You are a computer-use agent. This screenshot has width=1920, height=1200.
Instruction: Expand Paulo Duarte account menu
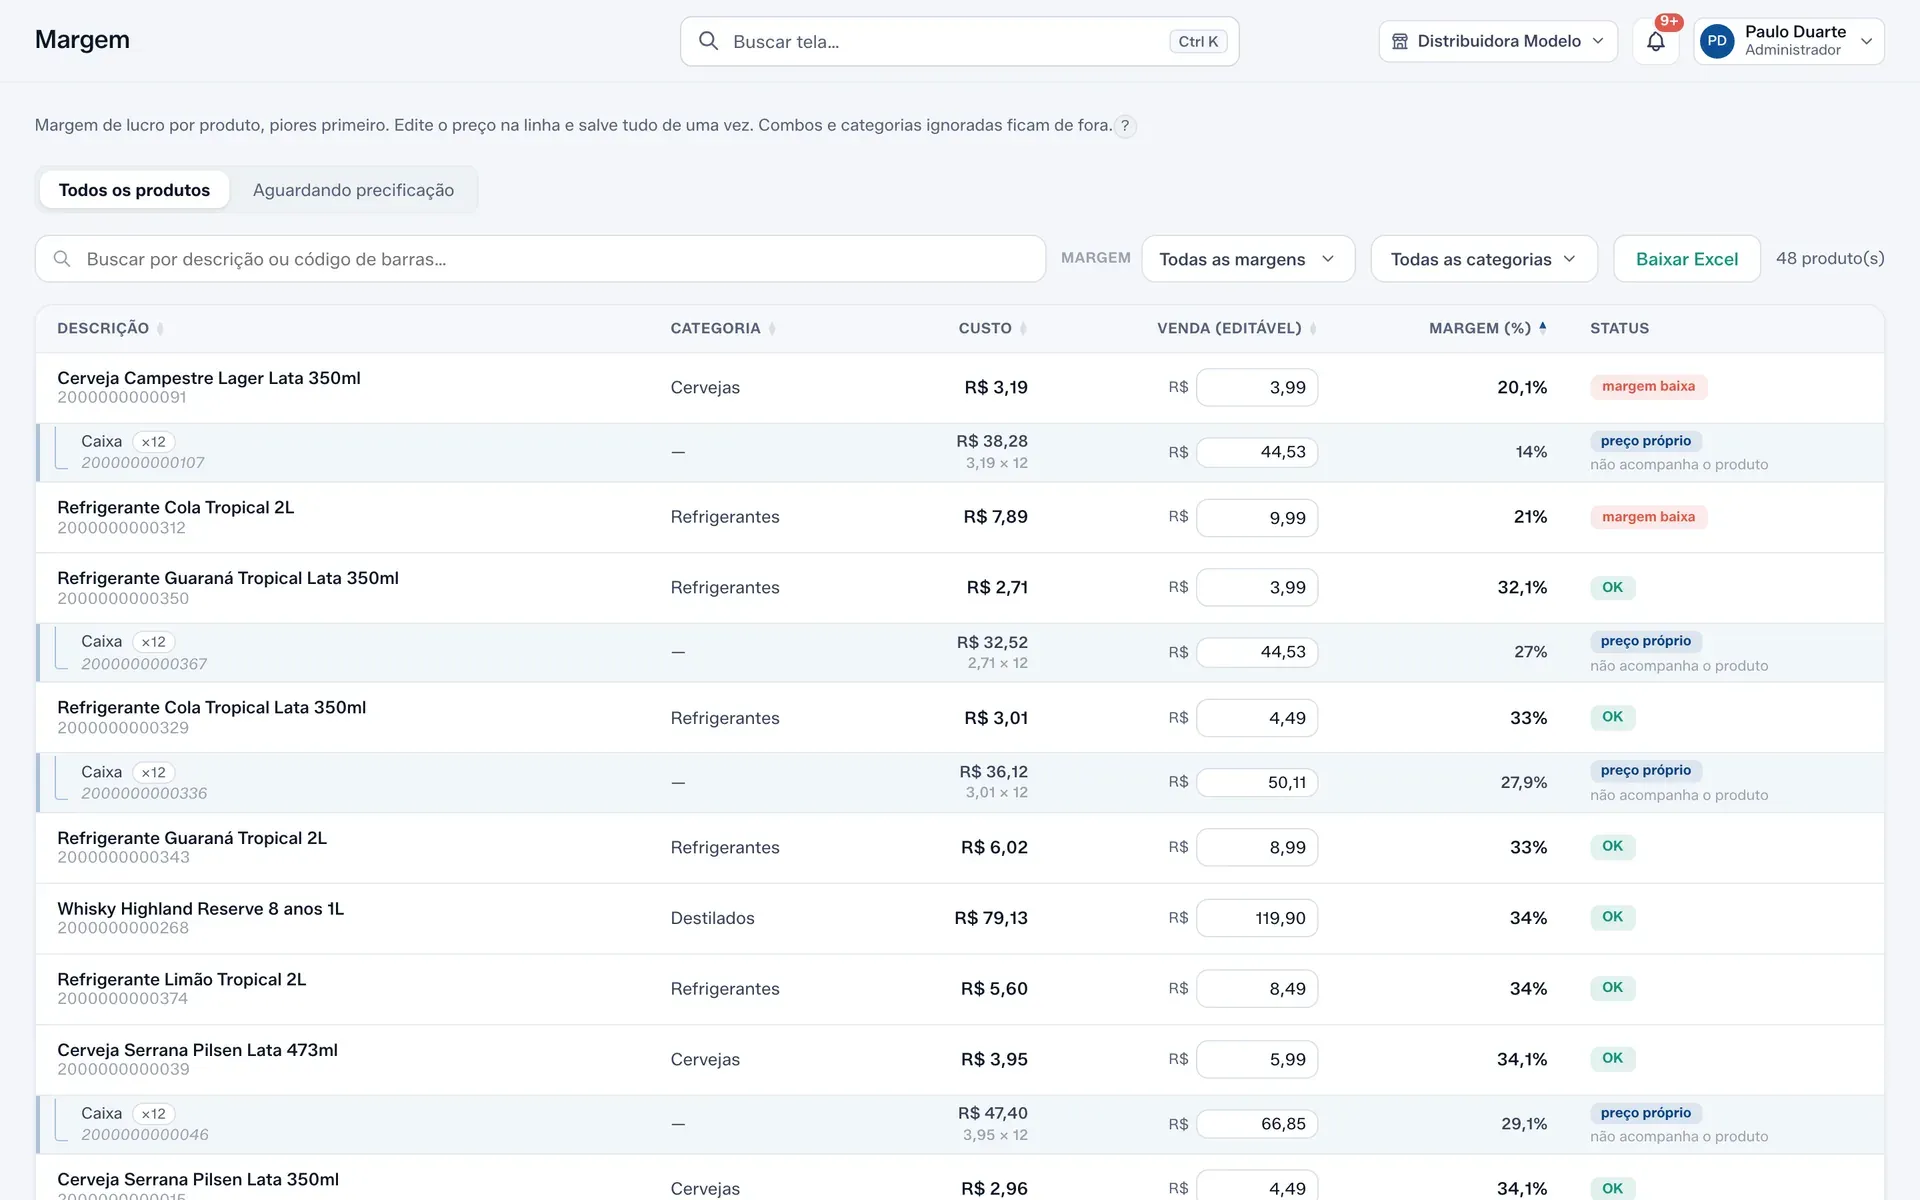1788,41
